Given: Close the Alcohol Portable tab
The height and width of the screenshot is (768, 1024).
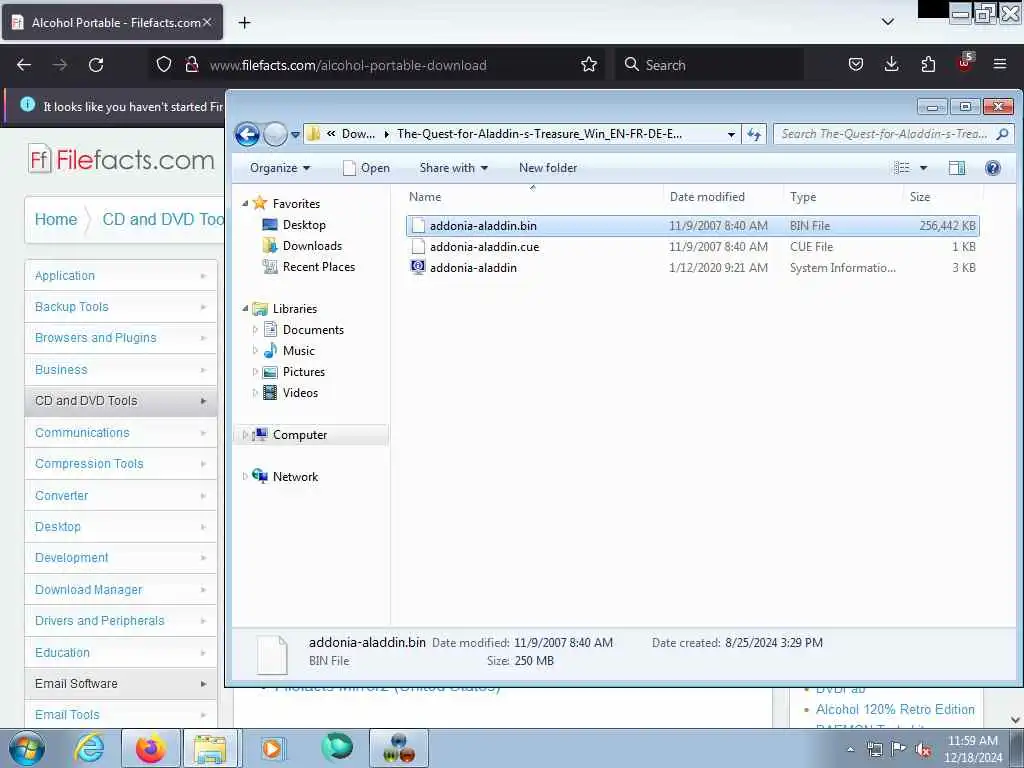Looking at the screenshot, I should 207,22.
